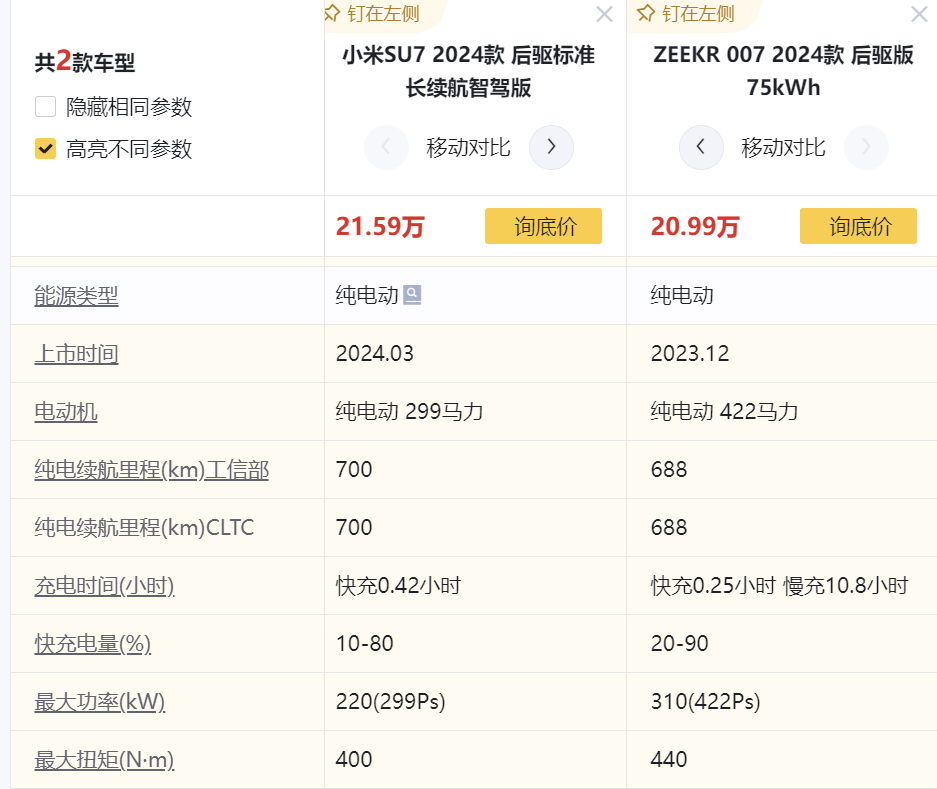This screenshot has width=937, height=789.
Task: Click the magnifier icon beside 纯电动
Action: (412, 295)
